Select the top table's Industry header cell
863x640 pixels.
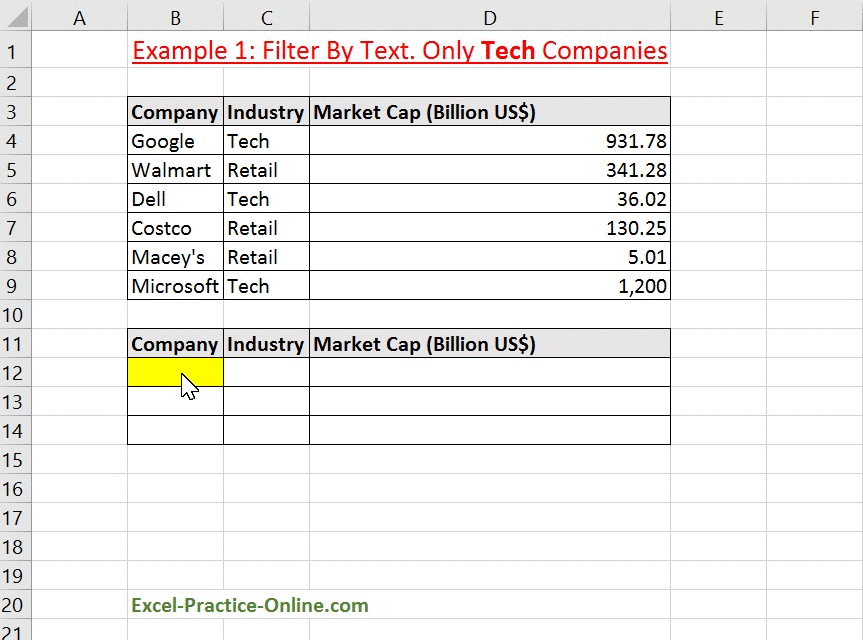point(266,112)
